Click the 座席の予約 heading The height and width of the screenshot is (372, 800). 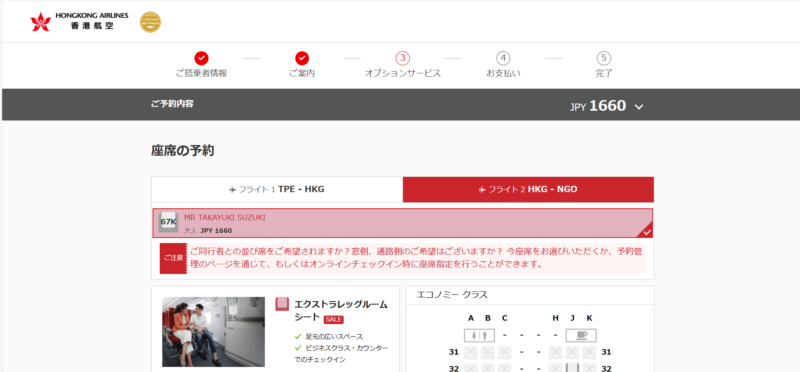(183, 151)
